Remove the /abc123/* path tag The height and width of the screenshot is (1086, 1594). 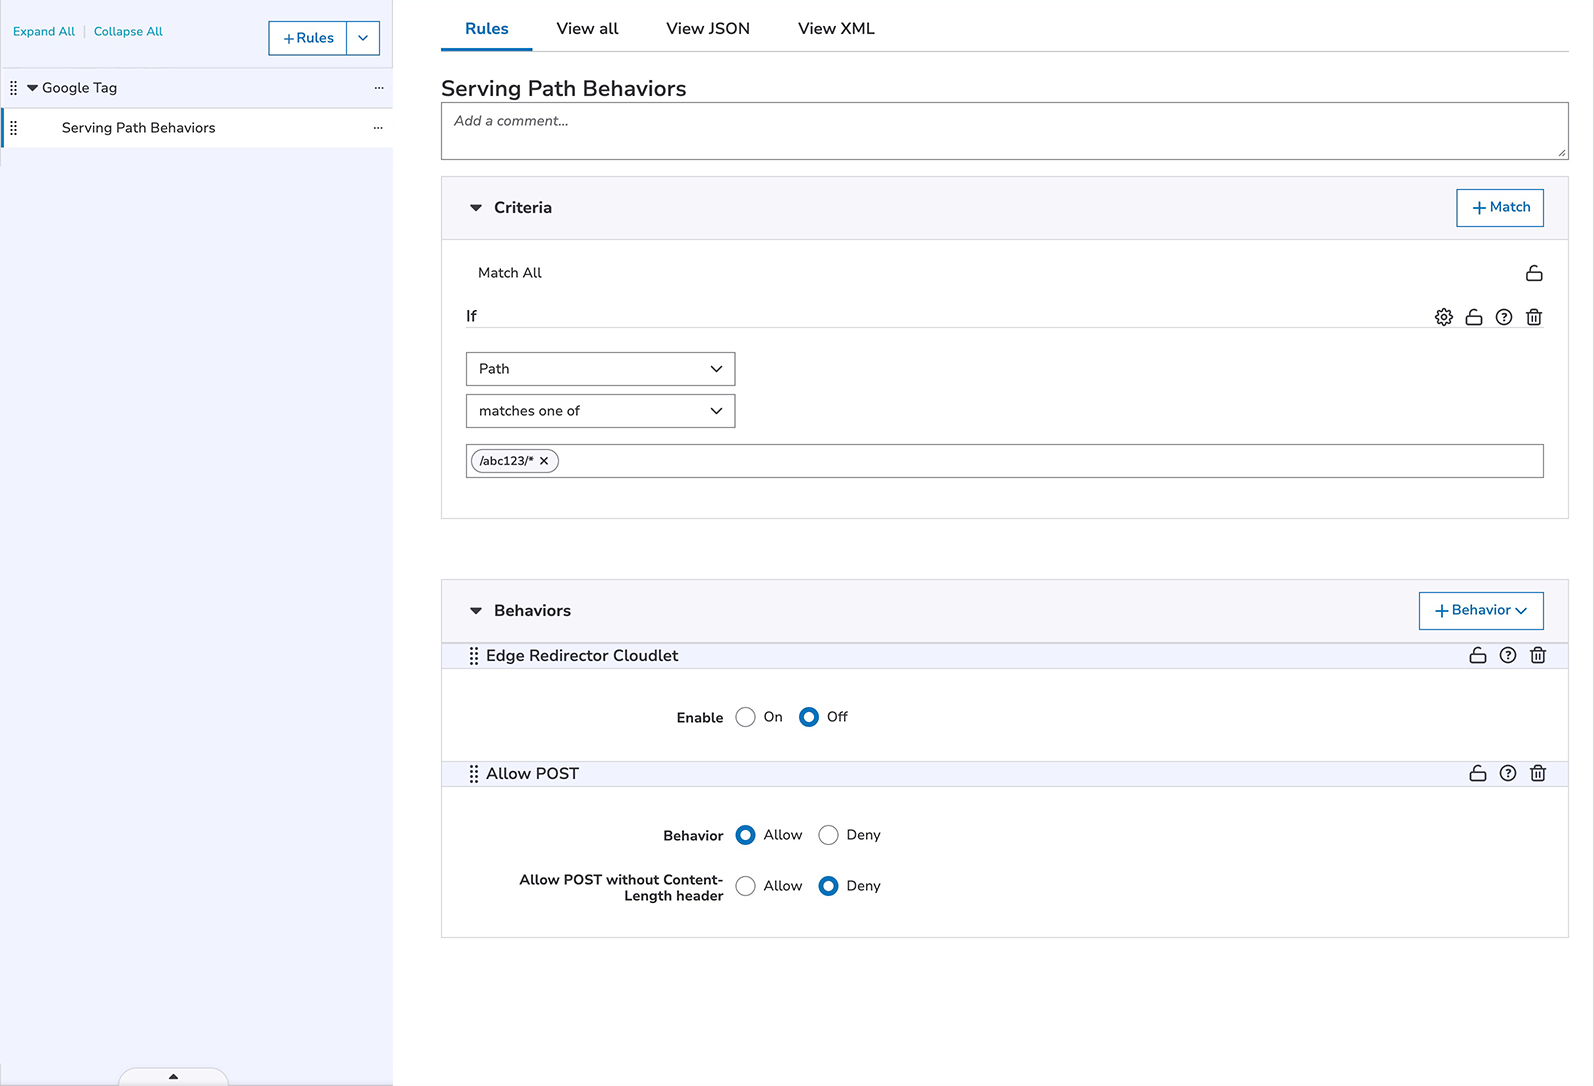click(x=544, y=461)
